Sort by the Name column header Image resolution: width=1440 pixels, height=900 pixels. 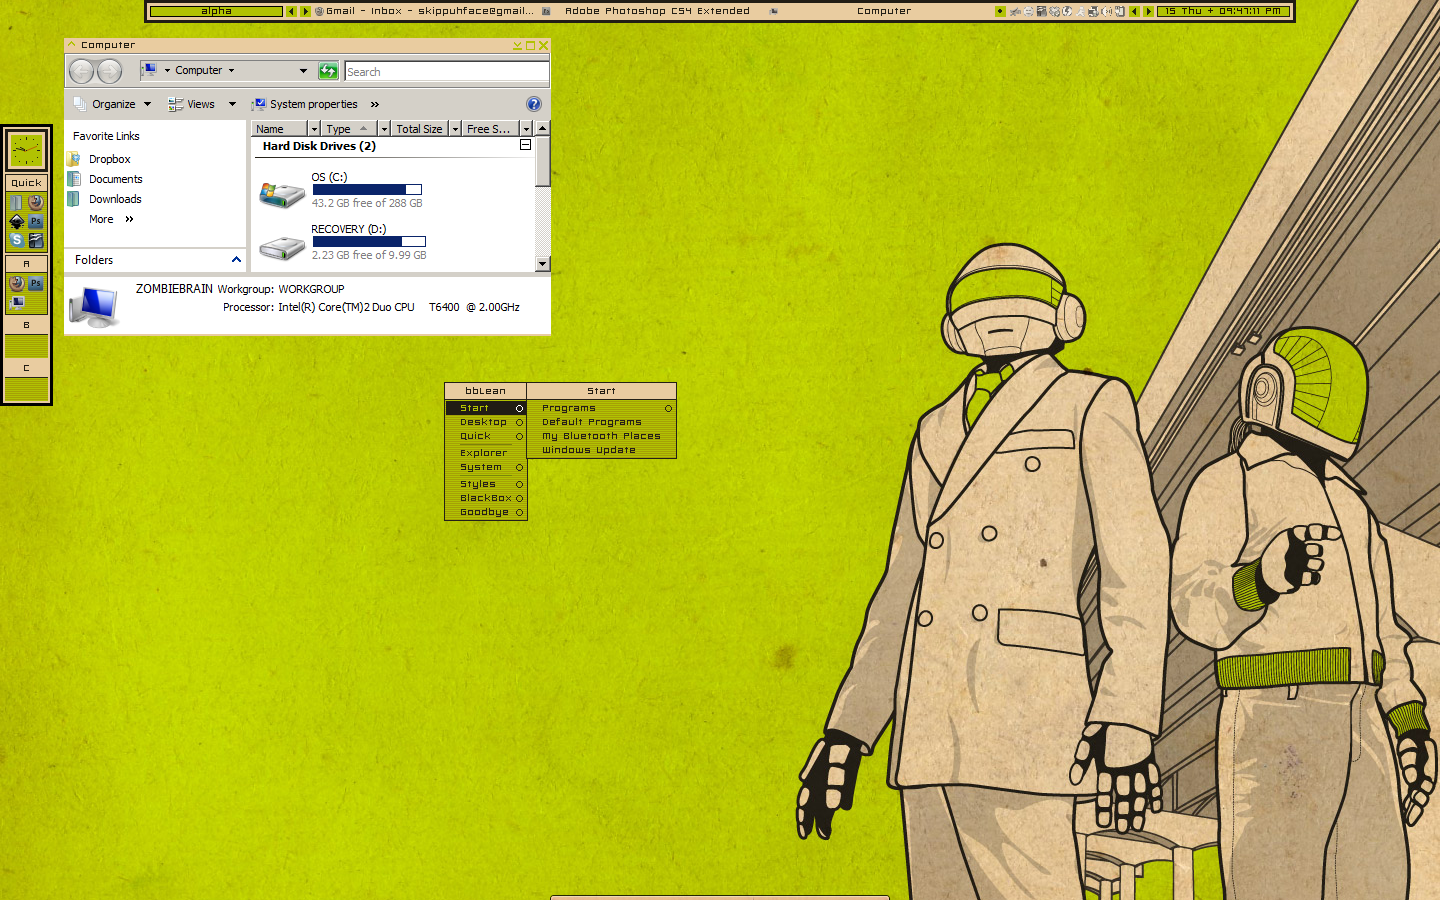click(279, 129)
